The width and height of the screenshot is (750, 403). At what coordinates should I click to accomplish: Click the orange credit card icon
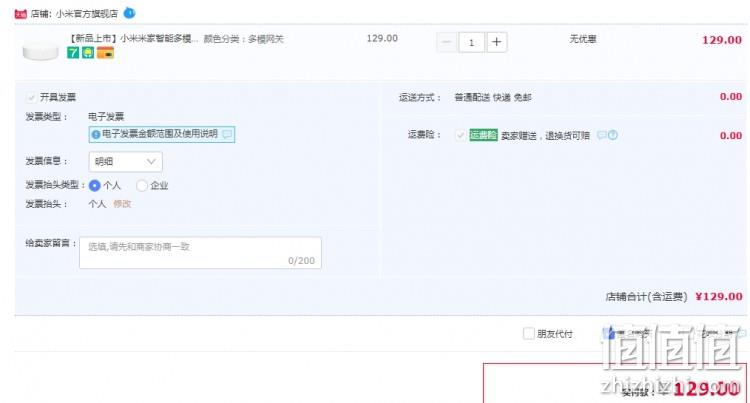[x=105, y=53]
